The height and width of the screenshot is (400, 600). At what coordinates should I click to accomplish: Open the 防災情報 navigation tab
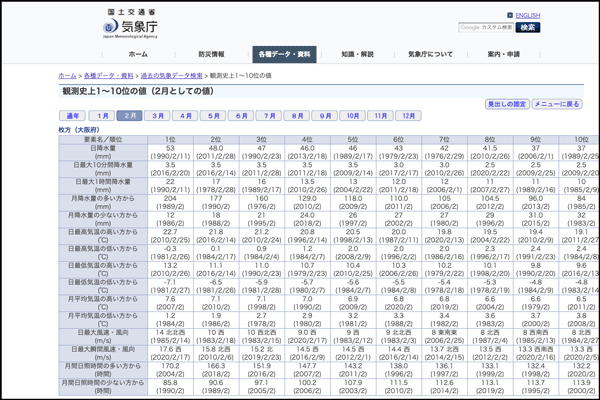tap(211, 54)
